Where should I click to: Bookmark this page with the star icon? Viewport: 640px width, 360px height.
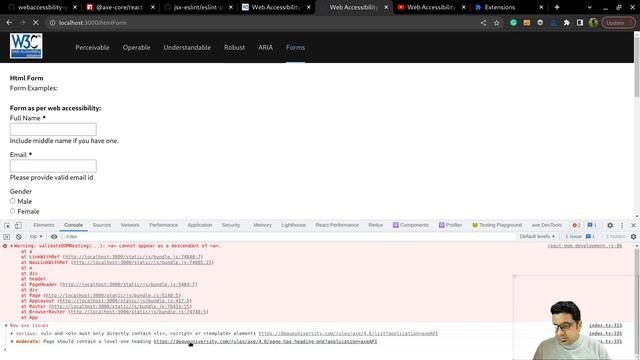coord(497,23)
